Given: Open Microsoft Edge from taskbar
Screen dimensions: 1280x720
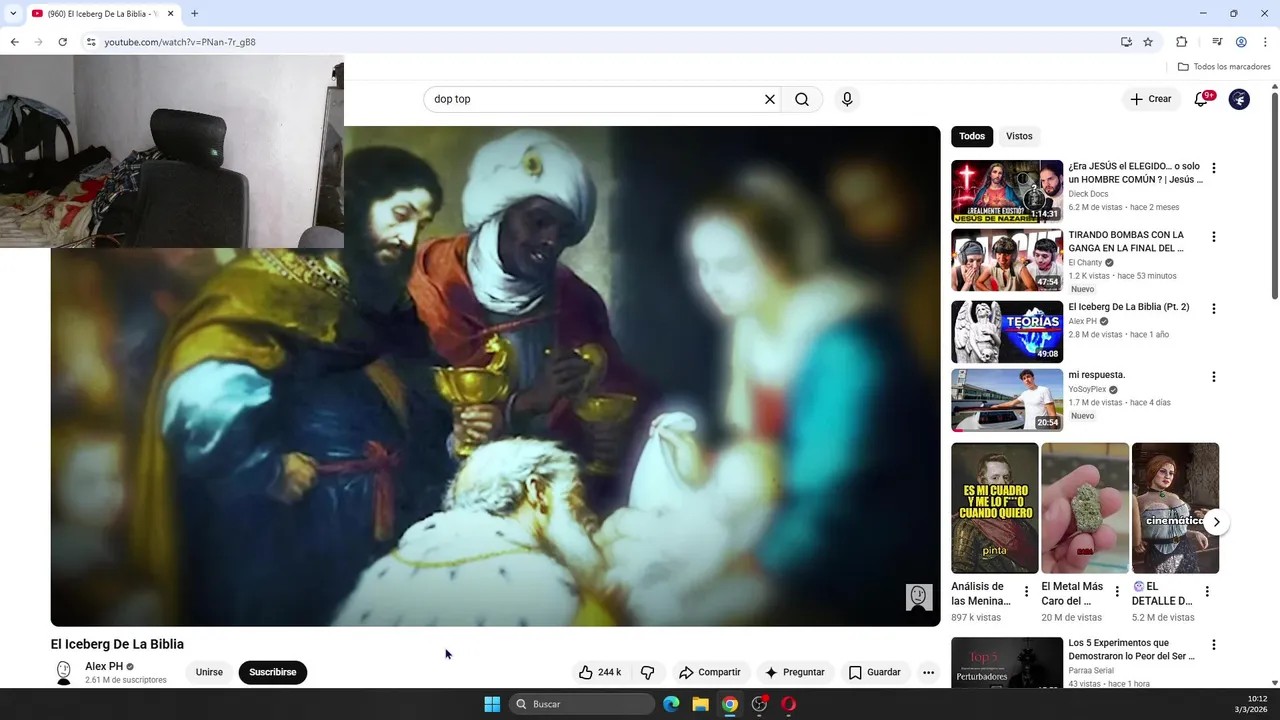Looking at the screenshot, I should pyautogui.click(x=671, y=704).
